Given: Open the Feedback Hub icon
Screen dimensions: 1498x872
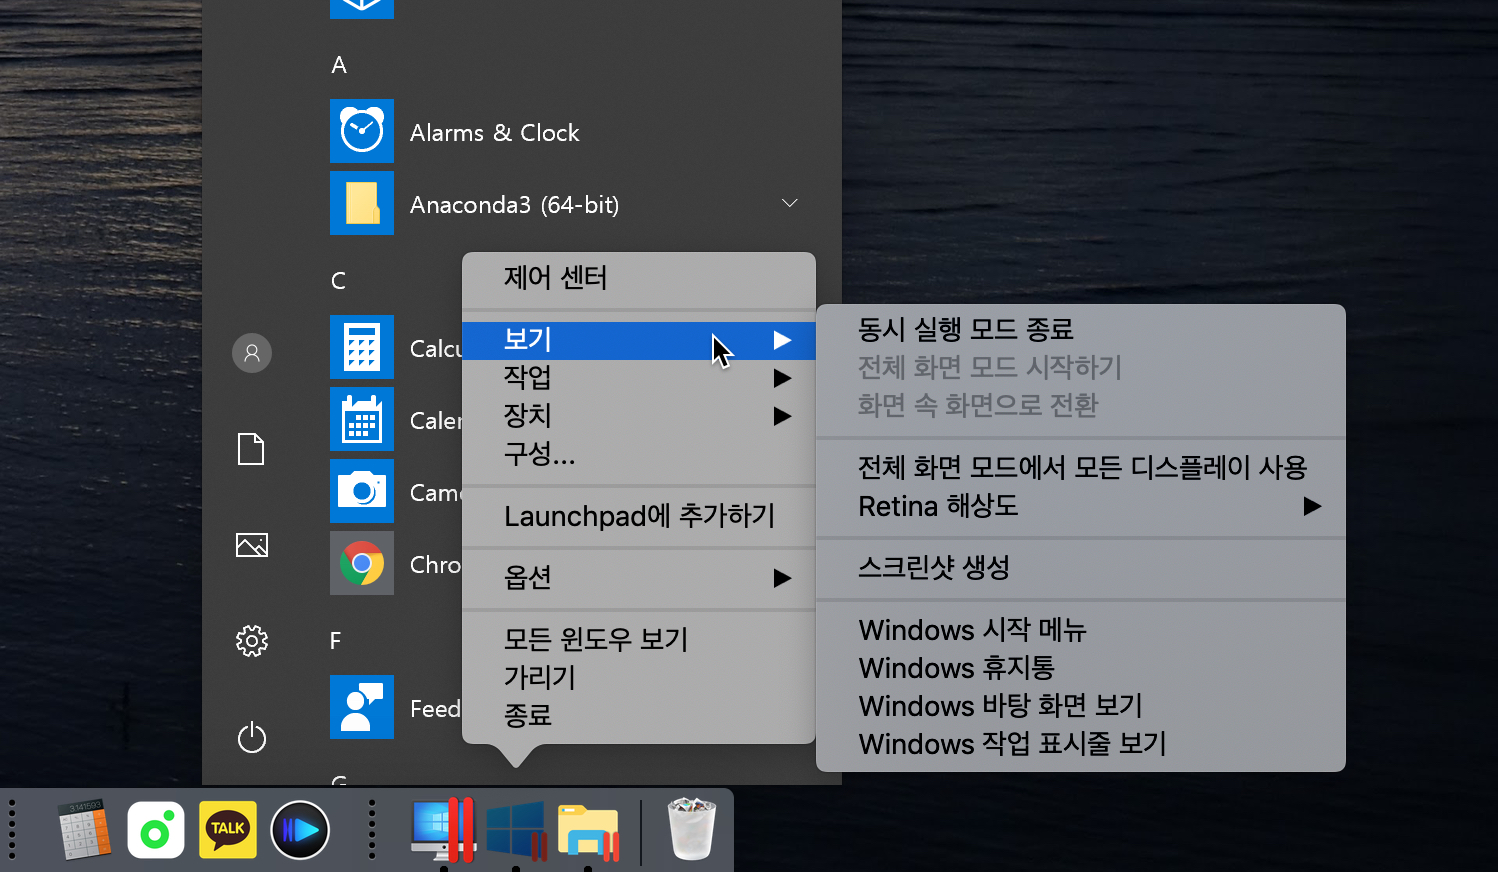Looking at the screenshot, I should coord(362,707).
